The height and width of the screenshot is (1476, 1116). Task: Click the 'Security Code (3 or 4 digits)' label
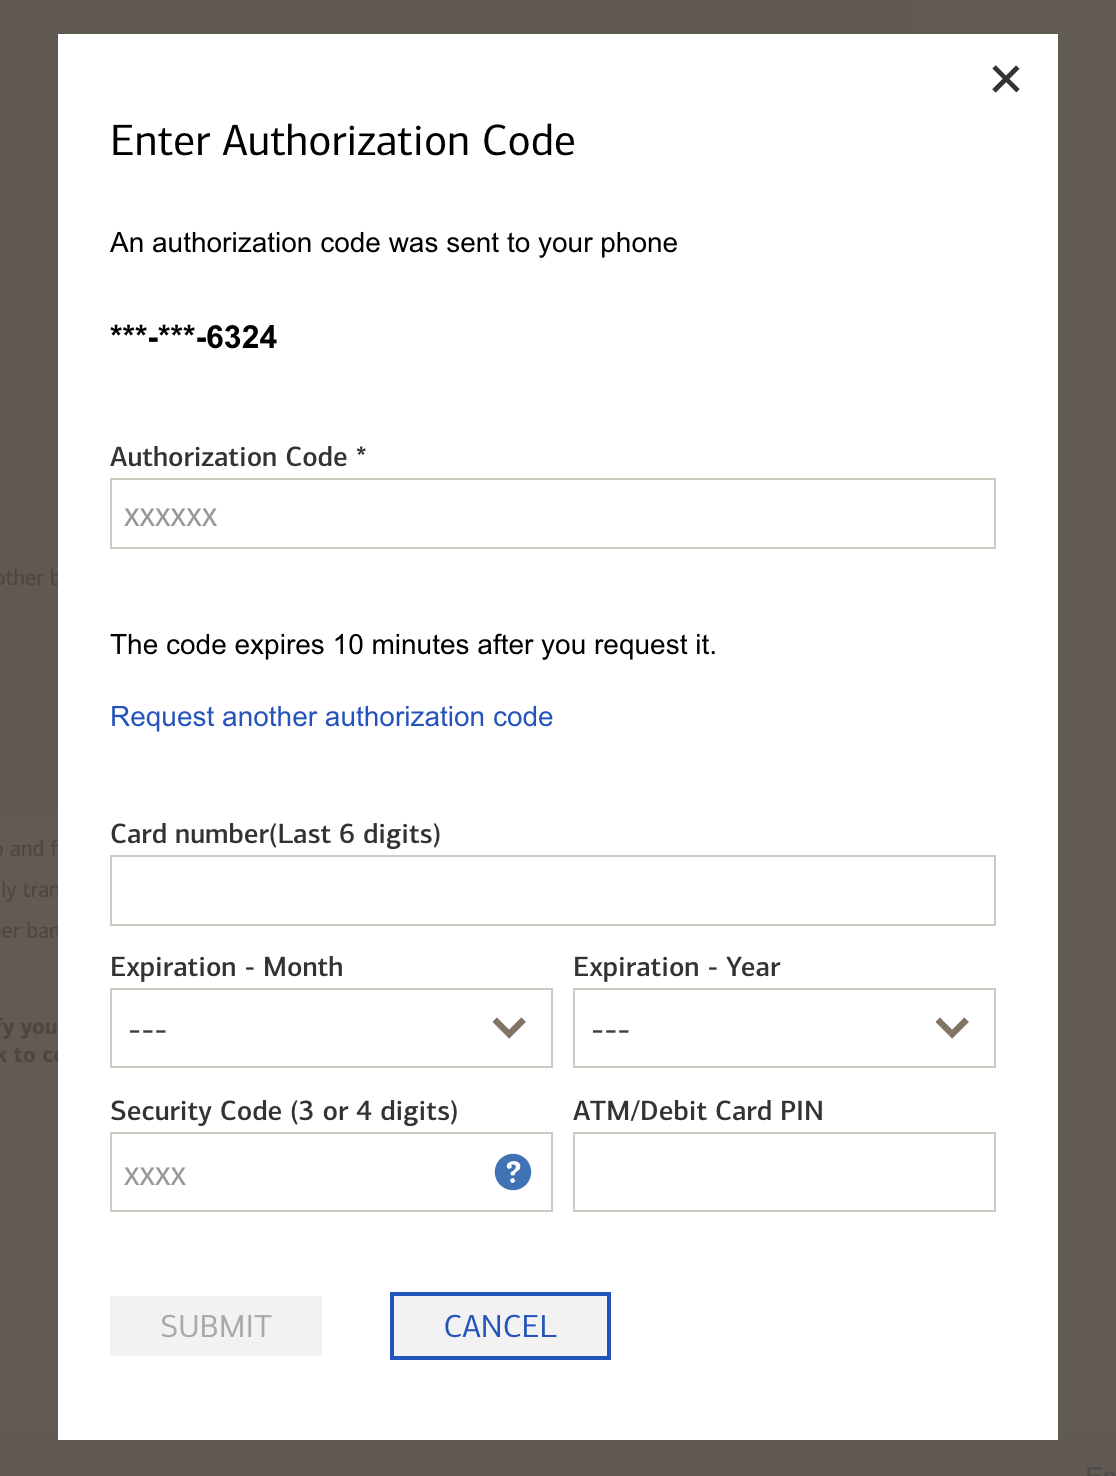(x=284, y=1111)
